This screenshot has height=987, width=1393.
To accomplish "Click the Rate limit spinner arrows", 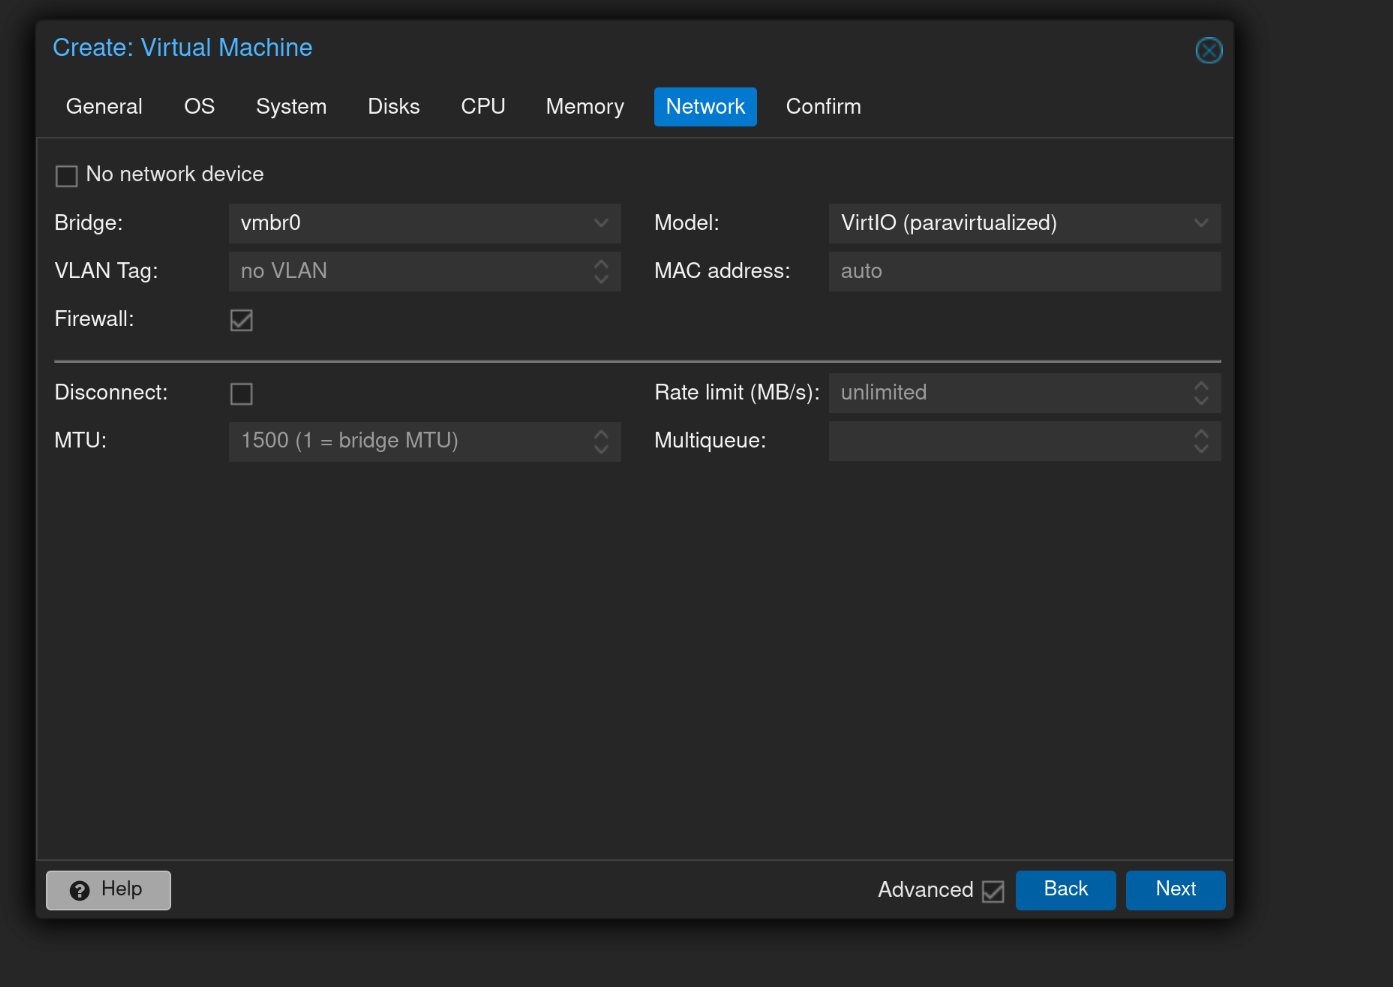I will 1201,393.
